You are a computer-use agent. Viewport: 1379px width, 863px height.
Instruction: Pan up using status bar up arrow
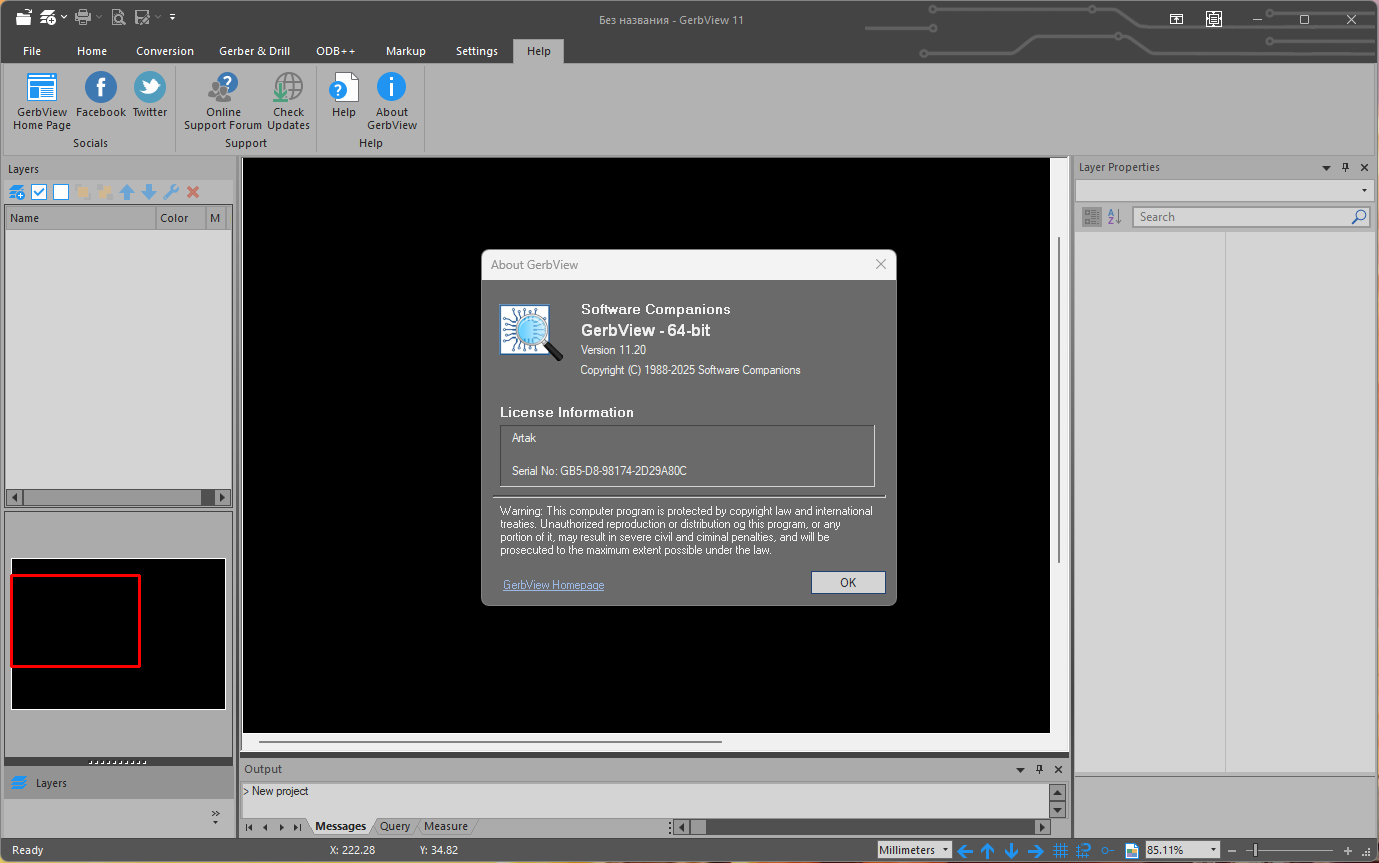coord(988,851)
